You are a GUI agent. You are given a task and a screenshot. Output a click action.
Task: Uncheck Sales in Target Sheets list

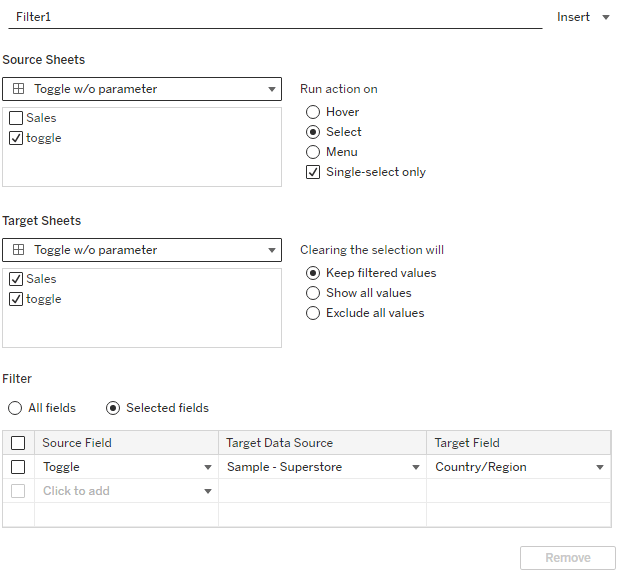(16, 279)
